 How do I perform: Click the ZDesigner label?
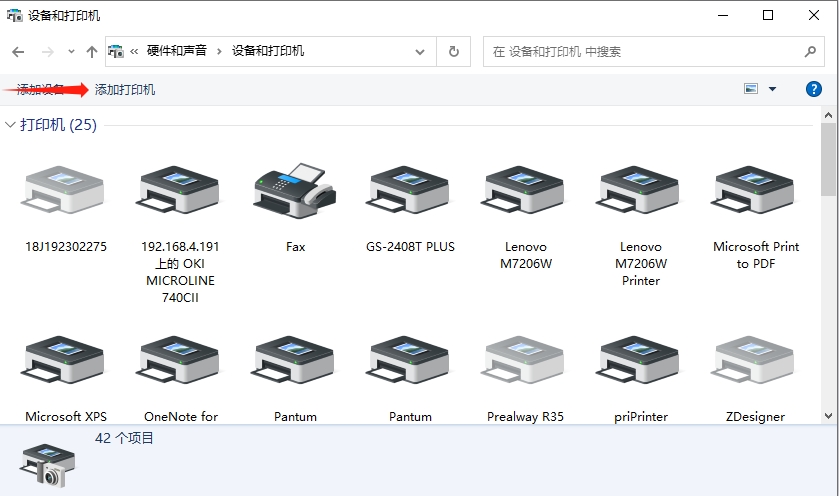pos(756,416)
